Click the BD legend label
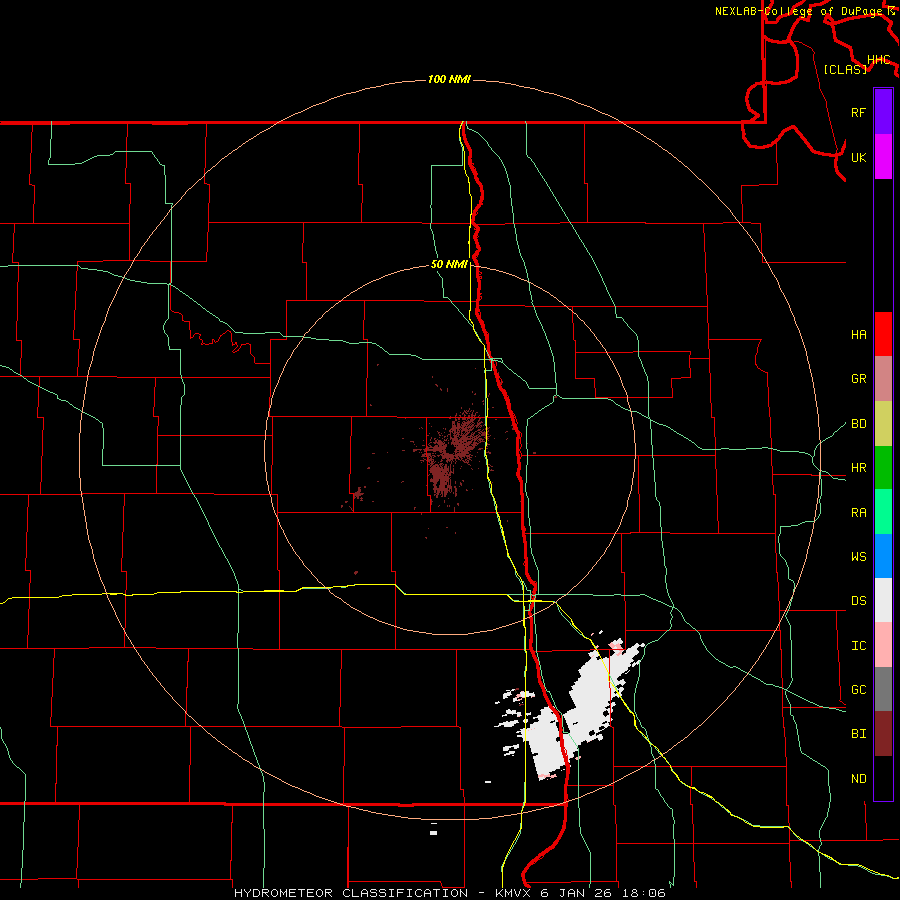Screen dimensions: 900x900 click(x=858, y=424)
